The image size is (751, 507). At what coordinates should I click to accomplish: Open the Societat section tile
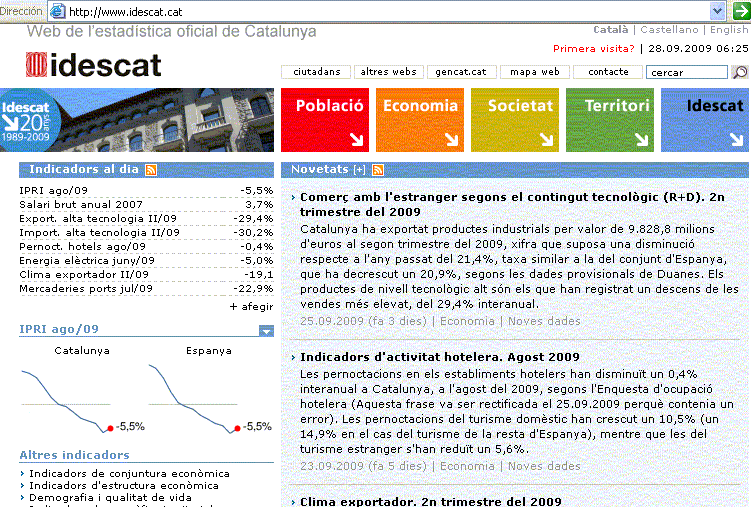[515, 120]
